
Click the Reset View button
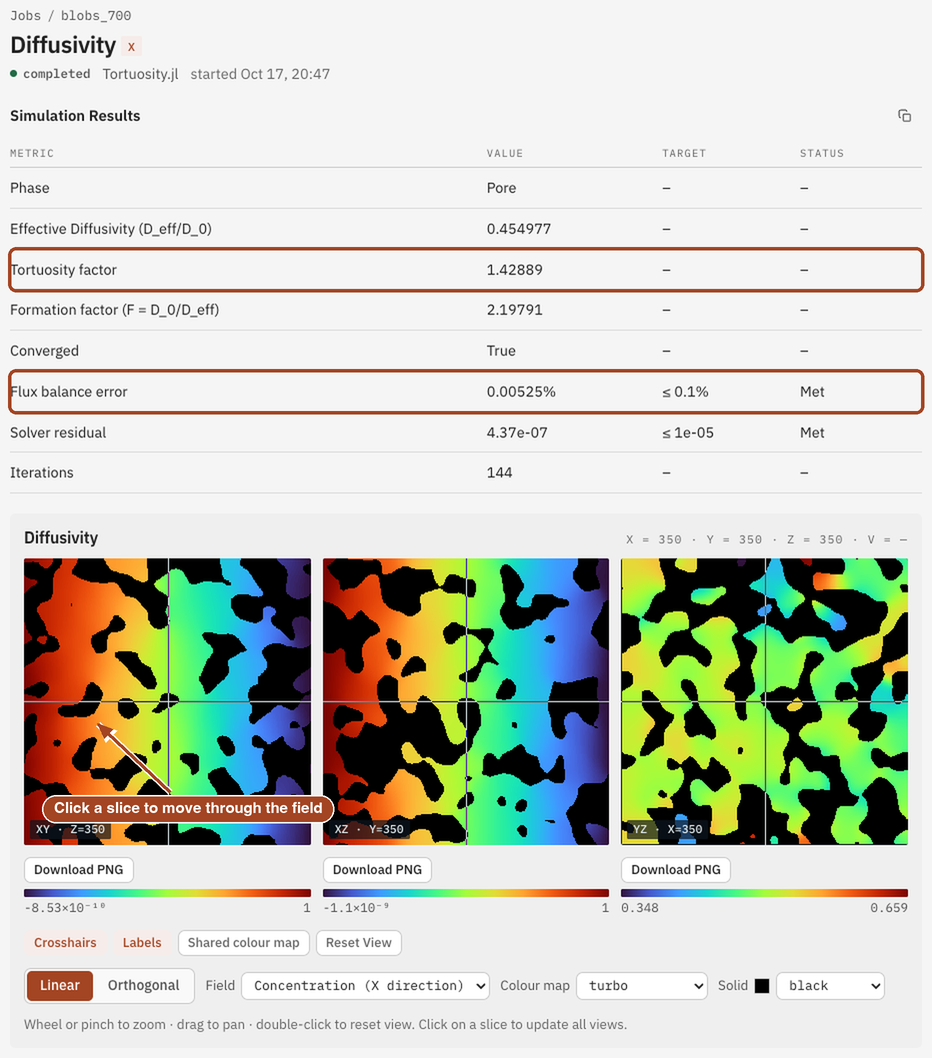pyautogui.click(x=358, y=943)
